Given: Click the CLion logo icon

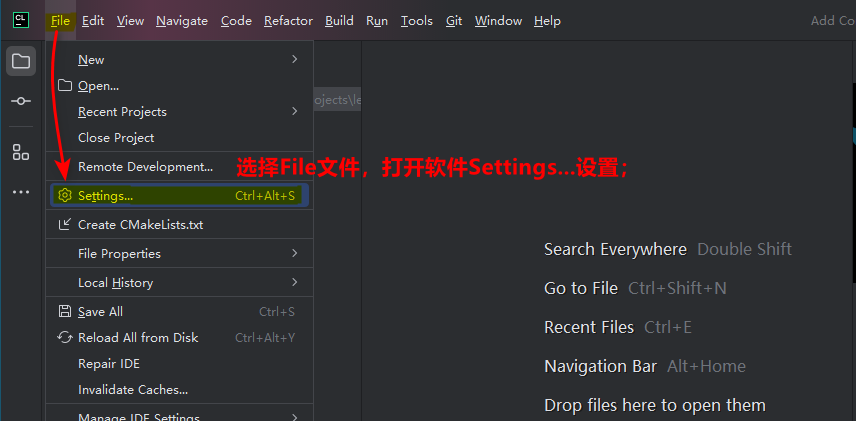Looking at the screenshot, I should pos(21,20).
